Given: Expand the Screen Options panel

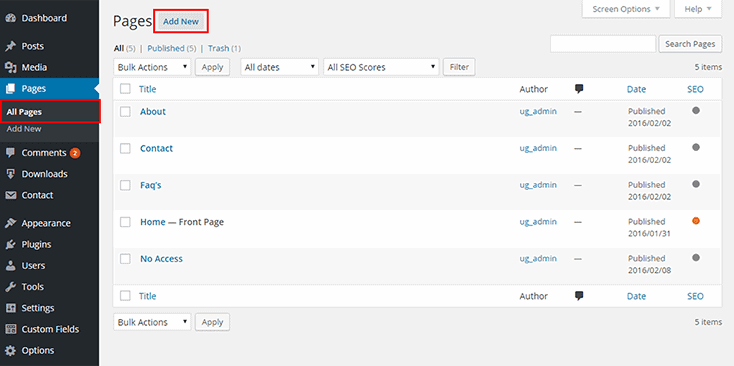Looking at the screenshot, I should (626, 9).
